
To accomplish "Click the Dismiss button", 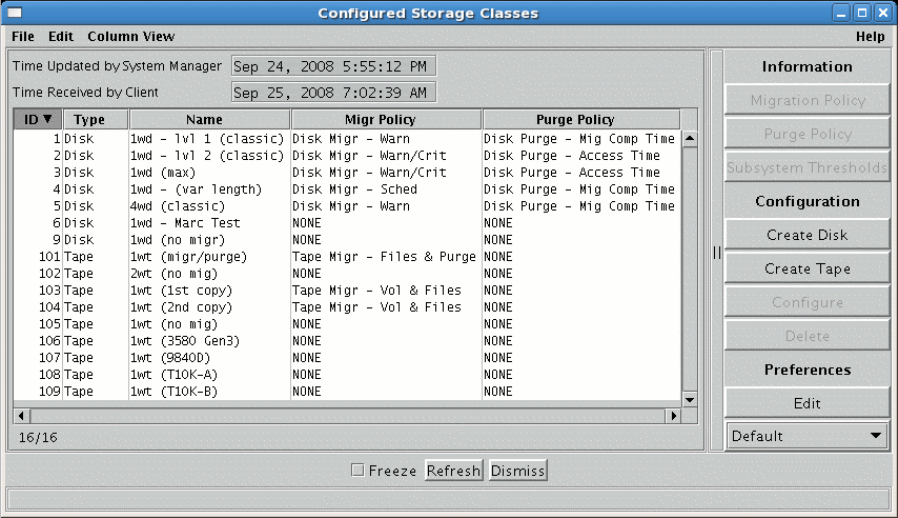I will click(518, 471).
